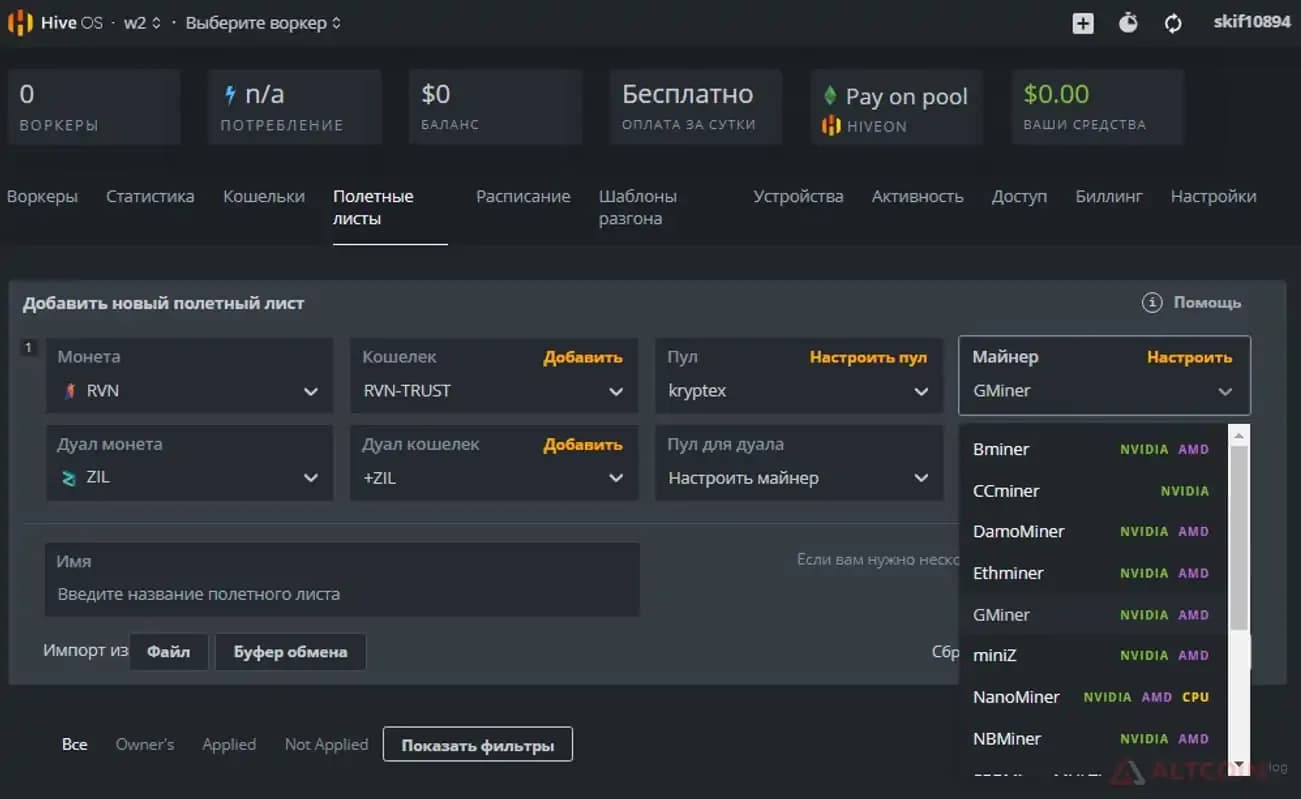Click the Показать фильтры button
Screen dimensions: 1301x799
[x=478, y=745]
